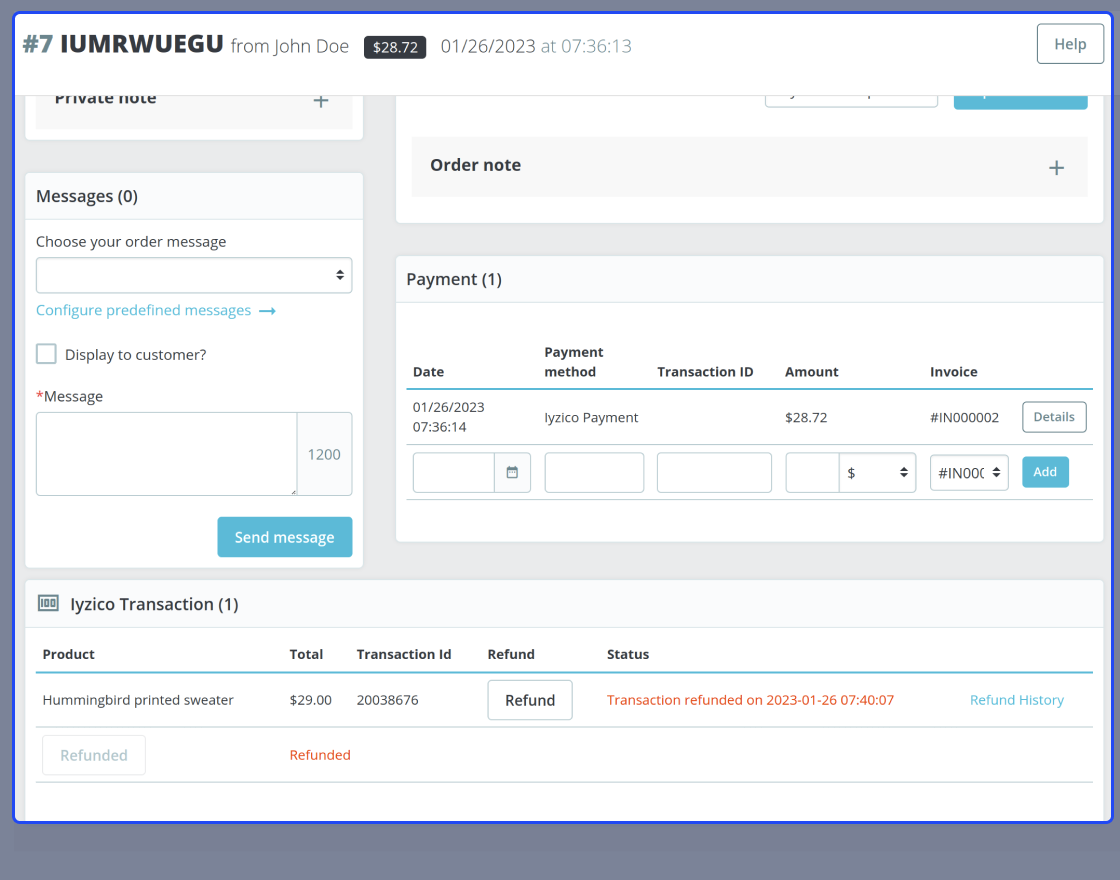Click the $28.72 order total badge
This screenshot has height=880, width=1120.
[x=395, y=47]
